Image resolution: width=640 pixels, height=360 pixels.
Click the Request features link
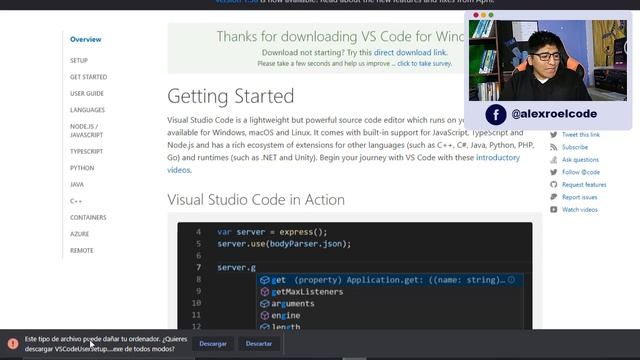point(584,184)
